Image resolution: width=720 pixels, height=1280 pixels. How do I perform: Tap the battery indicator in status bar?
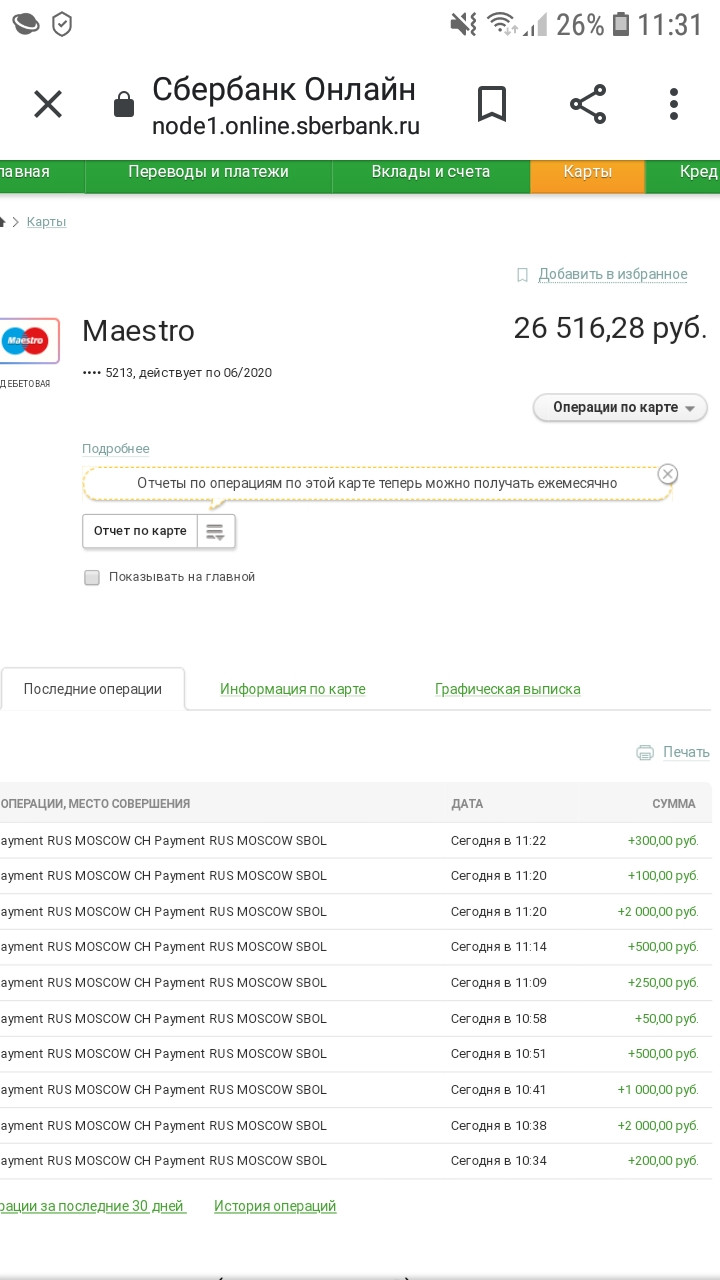[621, 24]
